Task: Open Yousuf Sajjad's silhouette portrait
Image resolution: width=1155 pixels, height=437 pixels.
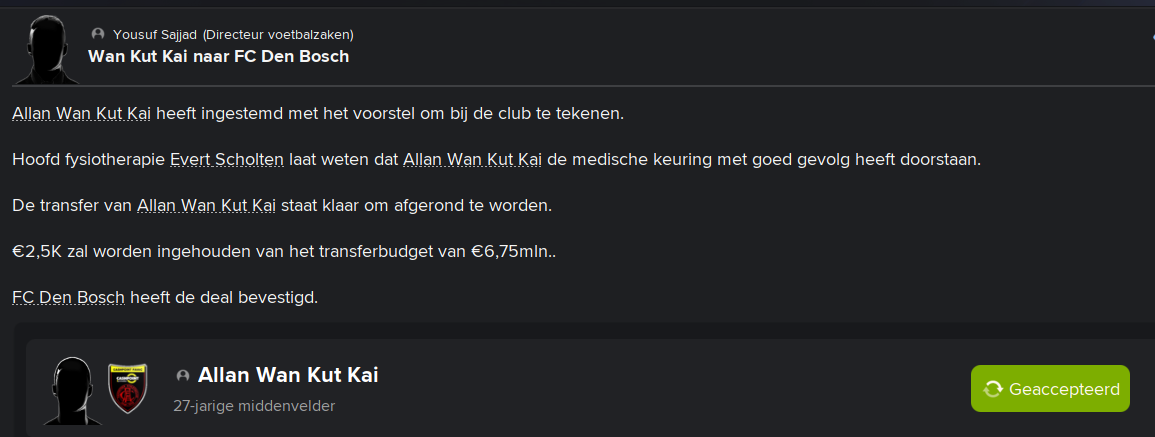Action: [x=47, y=49]
